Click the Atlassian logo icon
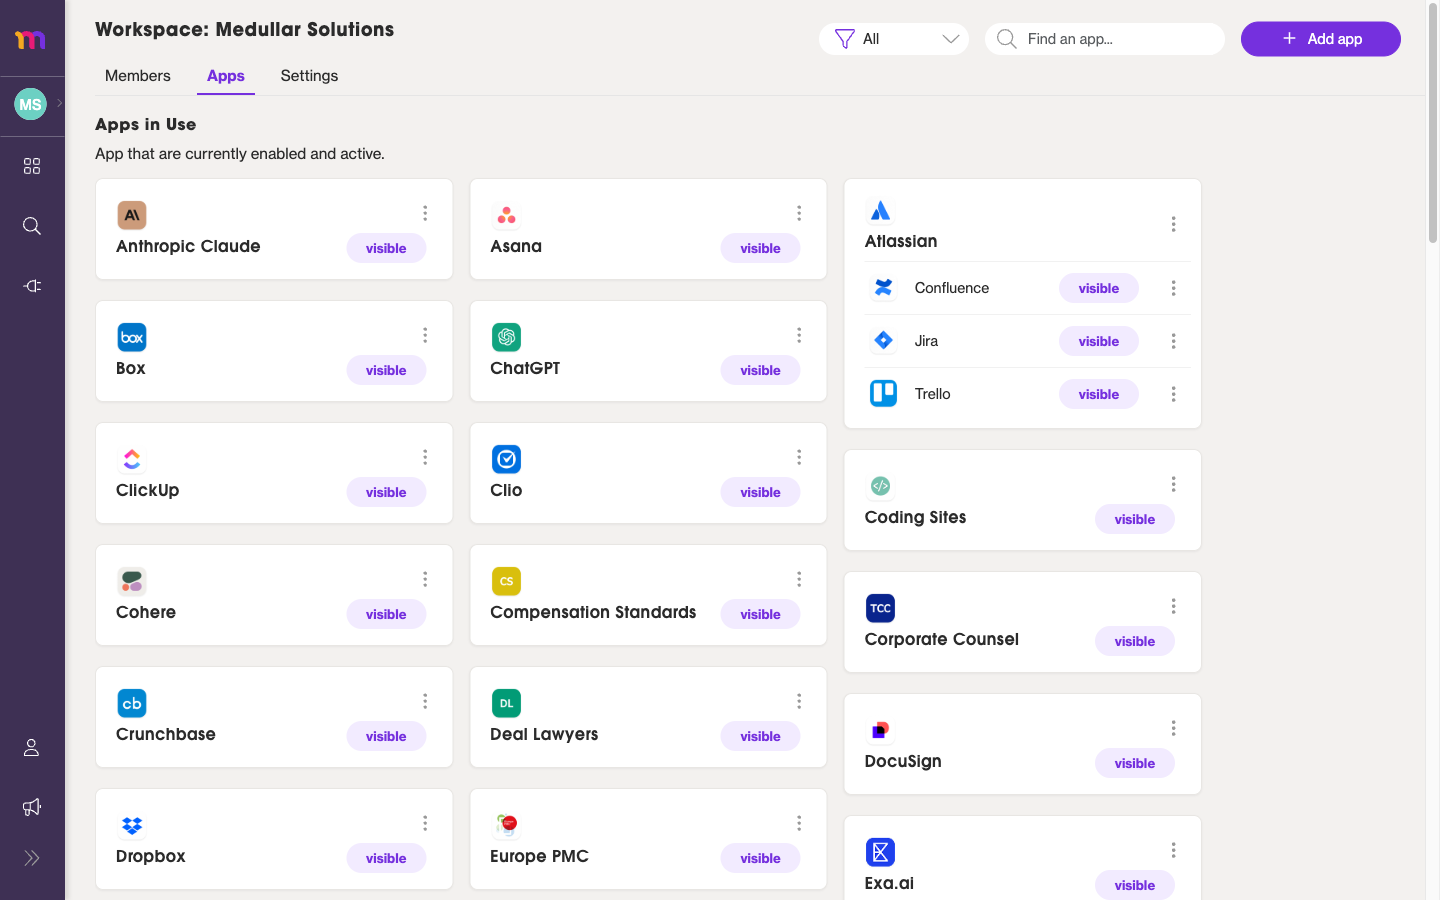The height and width of the screenshot is (900, 1440). click(x=880, y=210)
